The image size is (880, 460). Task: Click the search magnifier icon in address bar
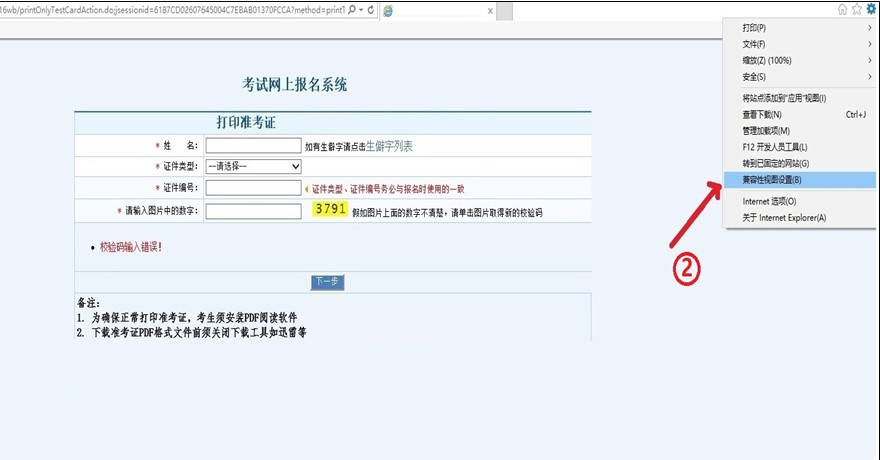pyautogui.click(x=354, y=9)
